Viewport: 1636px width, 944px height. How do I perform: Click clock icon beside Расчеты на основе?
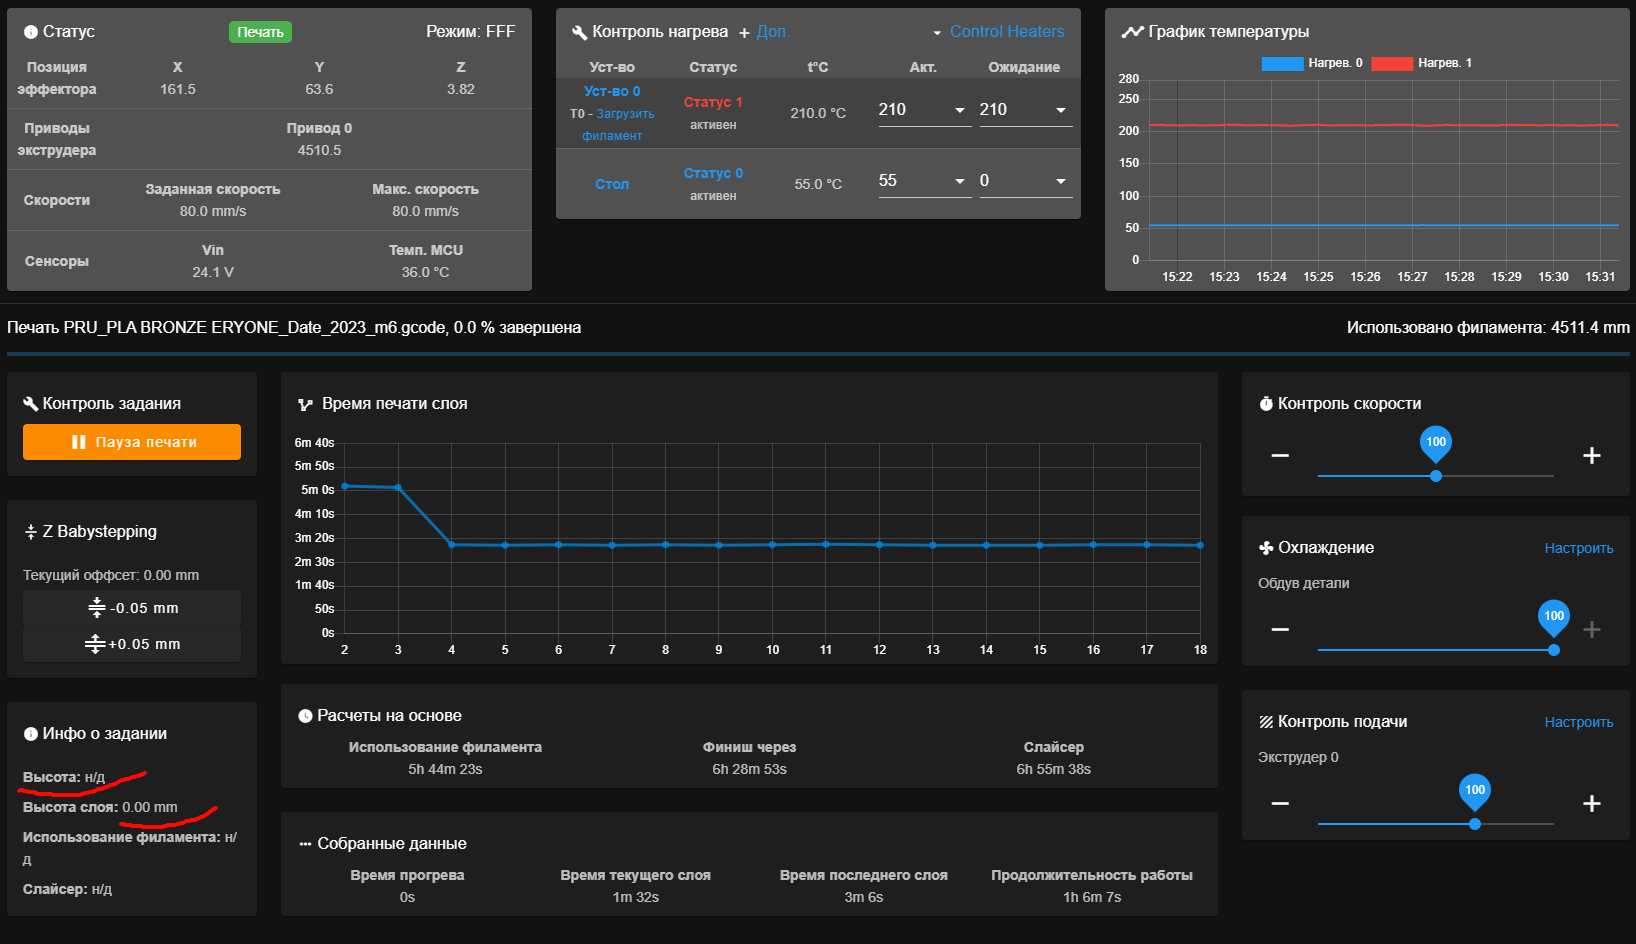[305, 716]
